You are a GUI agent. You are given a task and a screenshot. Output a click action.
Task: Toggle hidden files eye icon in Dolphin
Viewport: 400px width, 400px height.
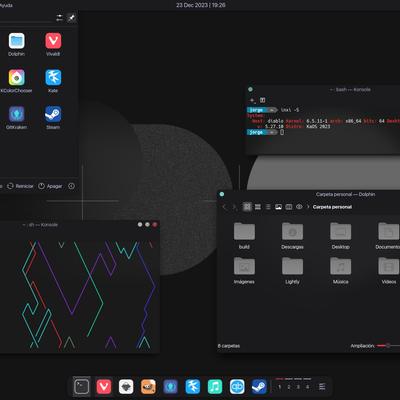299,207
